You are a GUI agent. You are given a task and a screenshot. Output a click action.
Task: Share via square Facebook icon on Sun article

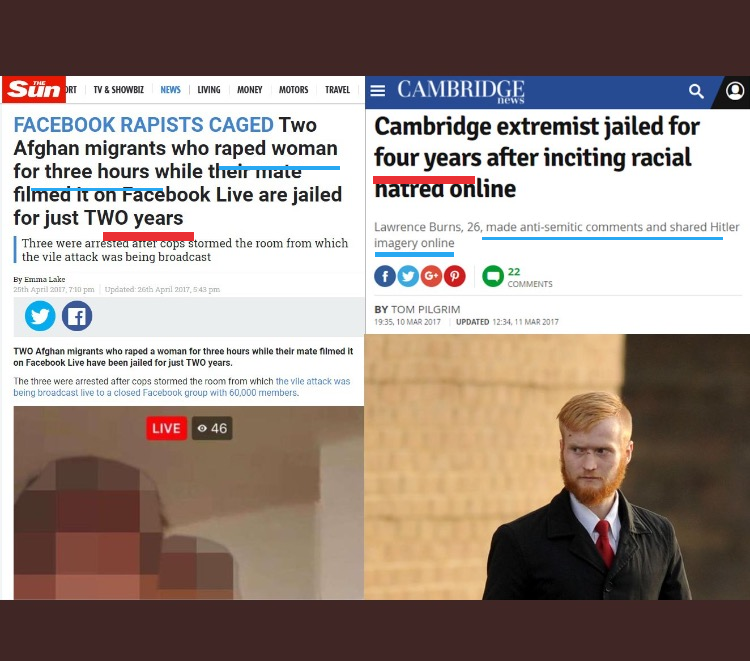77,316
